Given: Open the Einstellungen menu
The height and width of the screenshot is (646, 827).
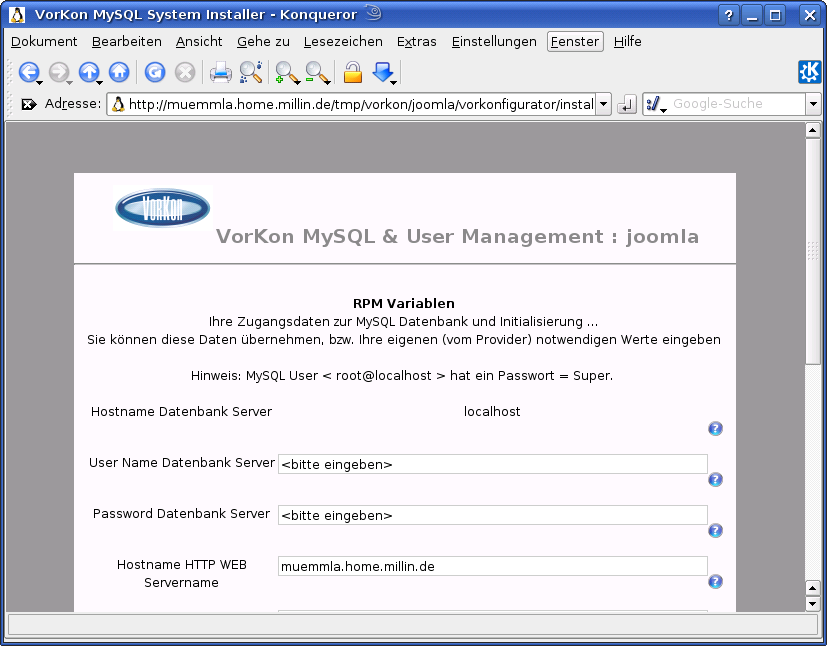Looking at the screenshot, I should pos(494,42).
